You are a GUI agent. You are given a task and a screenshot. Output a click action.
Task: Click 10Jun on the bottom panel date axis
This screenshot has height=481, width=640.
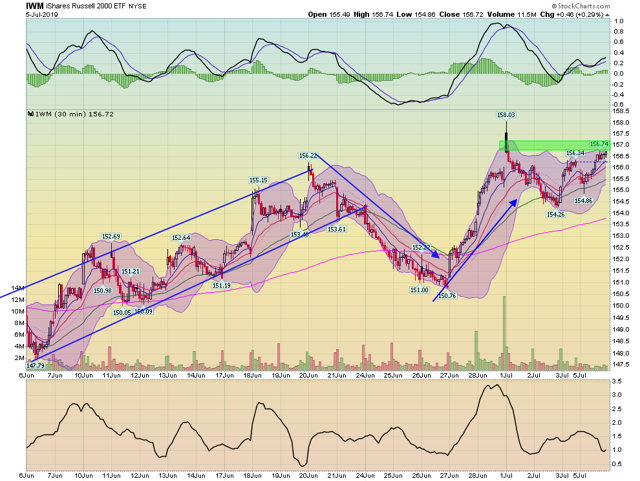(83, 476)
